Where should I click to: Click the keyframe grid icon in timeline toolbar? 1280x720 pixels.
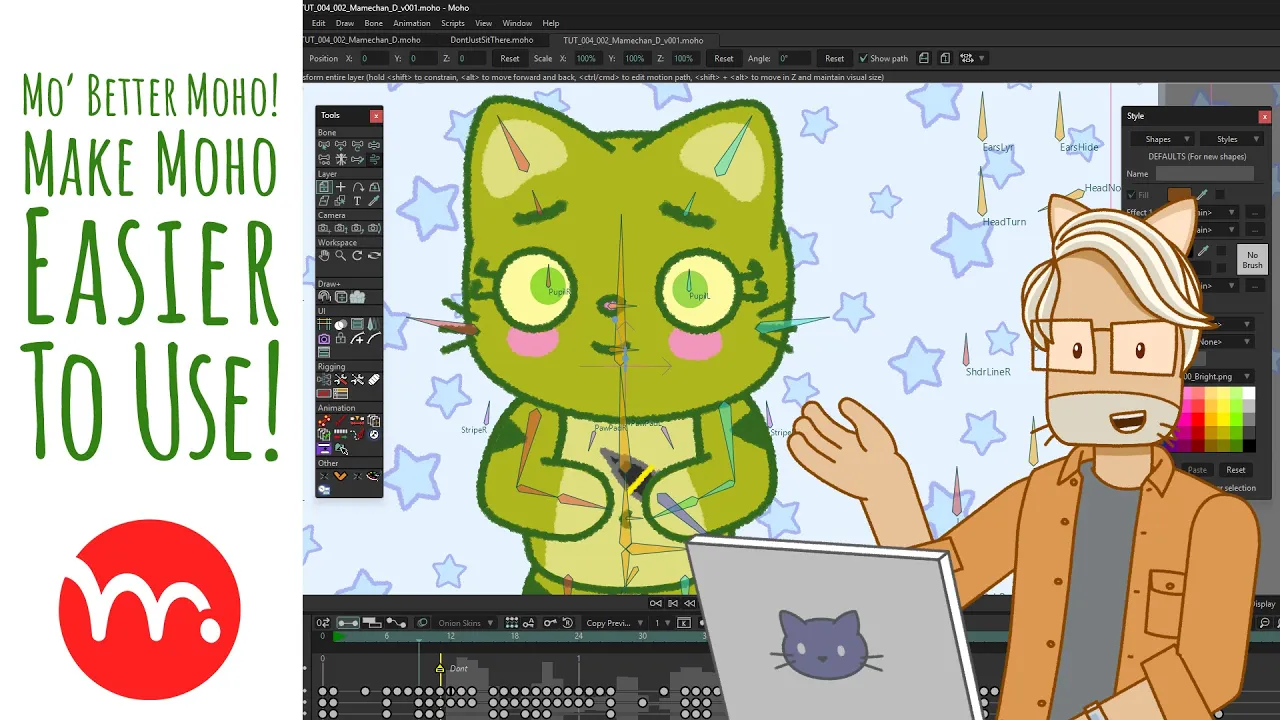coord(512,623)
